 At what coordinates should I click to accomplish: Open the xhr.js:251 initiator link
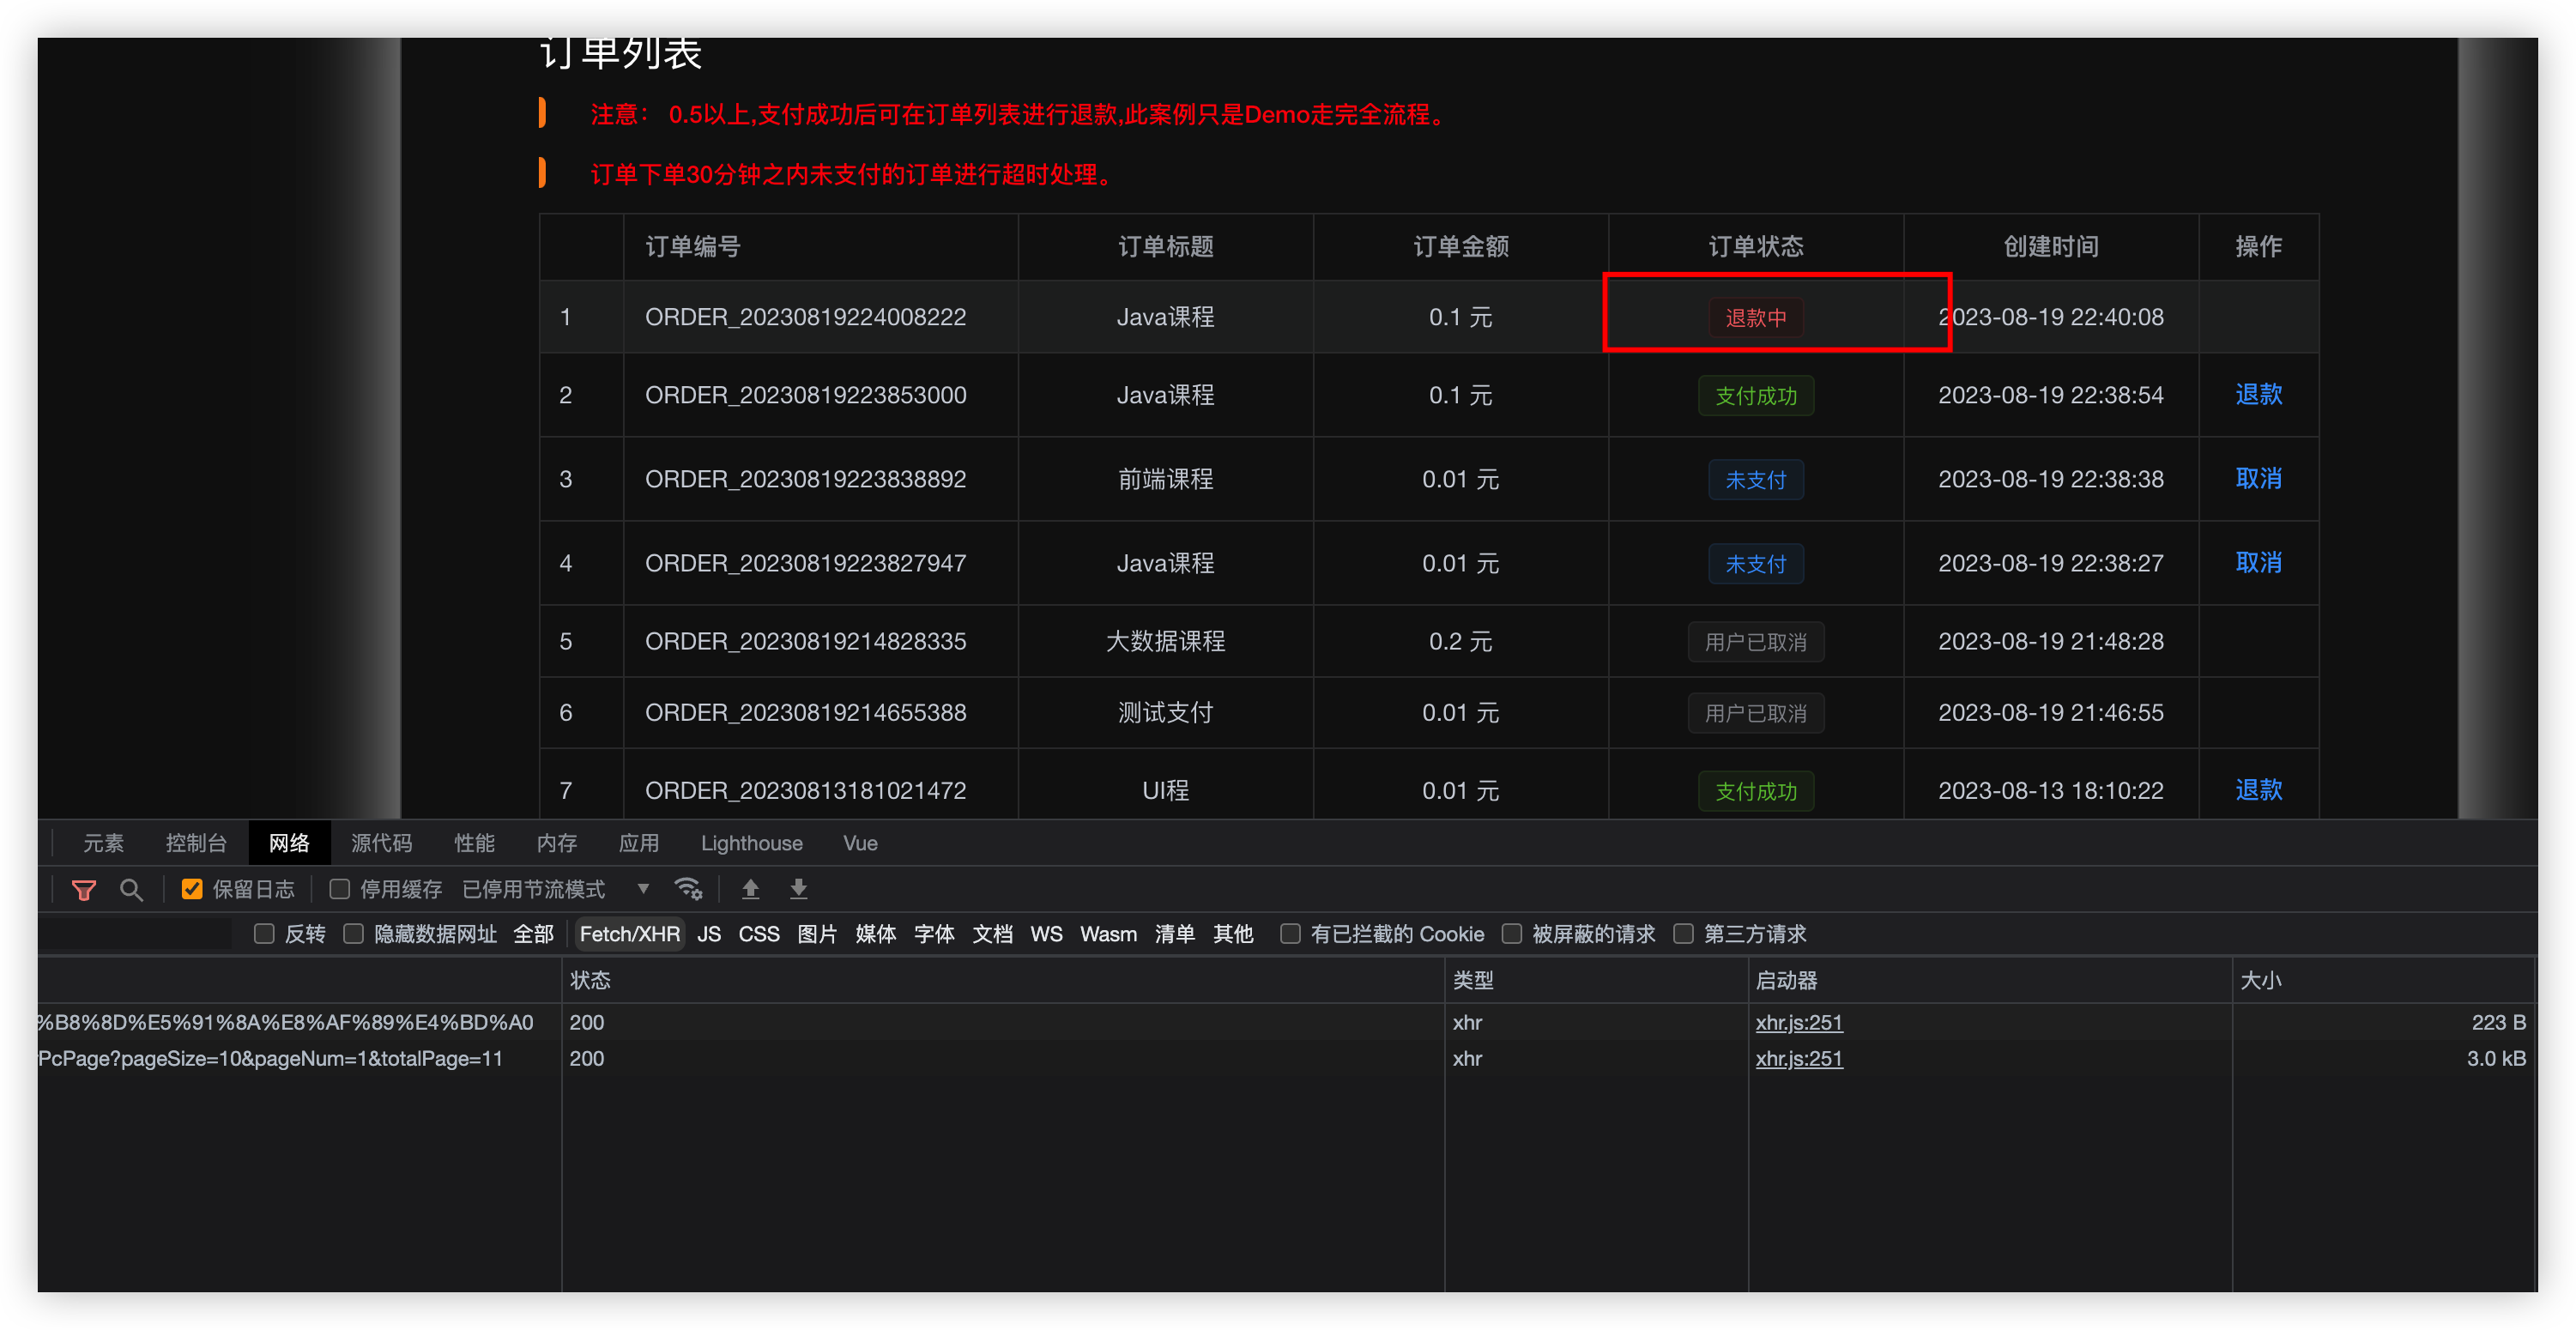coord(1799,1022)
